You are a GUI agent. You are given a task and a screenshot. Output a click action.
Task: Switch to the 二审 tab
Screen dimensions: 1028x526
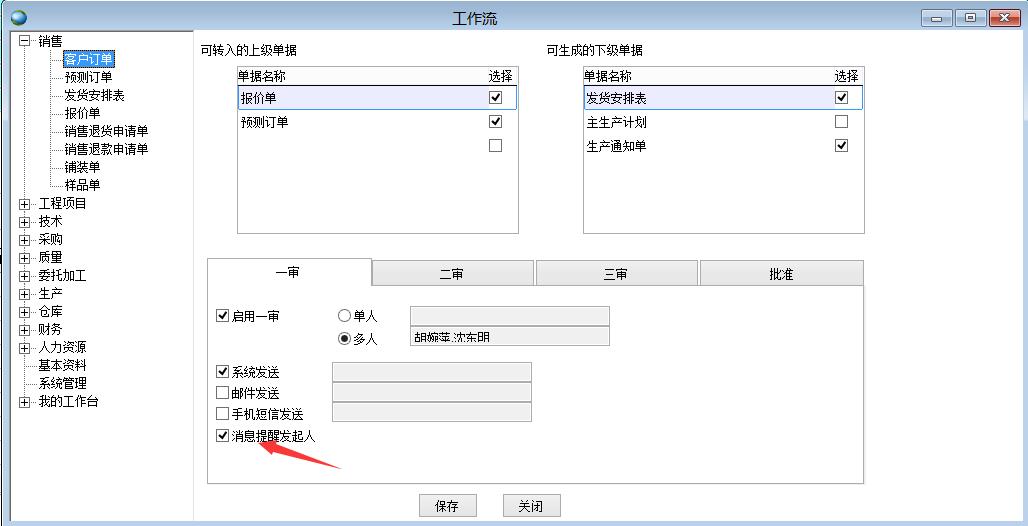[x=452, y=274]
